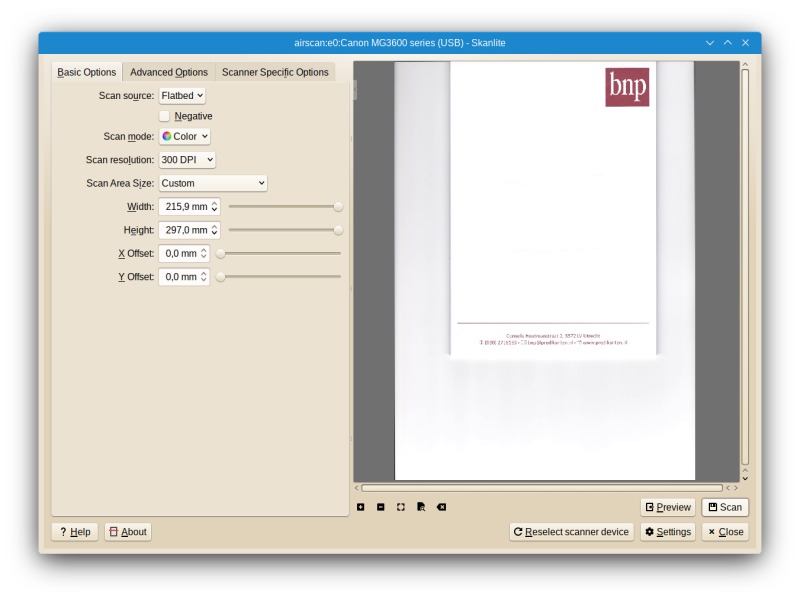Open the Scan resolution 300 DPI dropdown
This screenshot has width=800, height=600.
[187, 160]
